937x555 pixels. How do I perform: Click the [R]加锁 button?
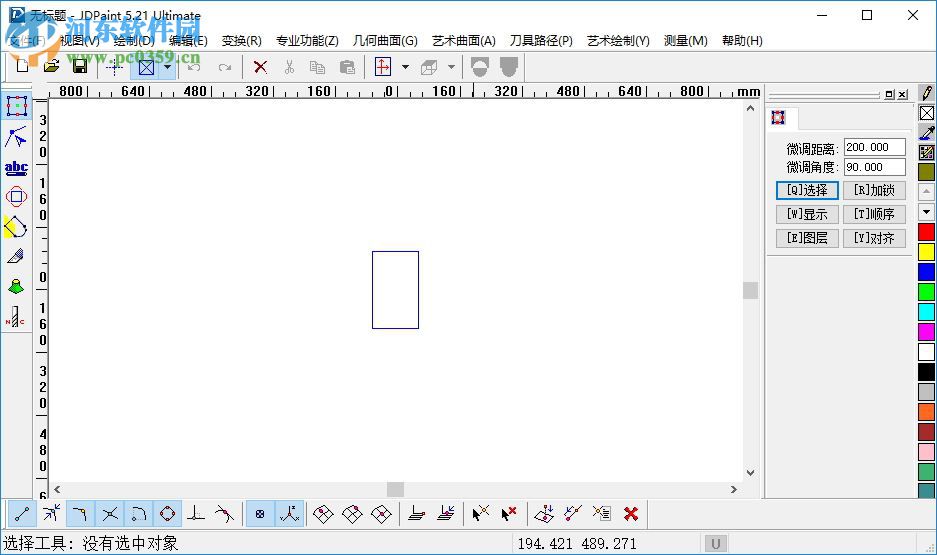tap(874, 191)
